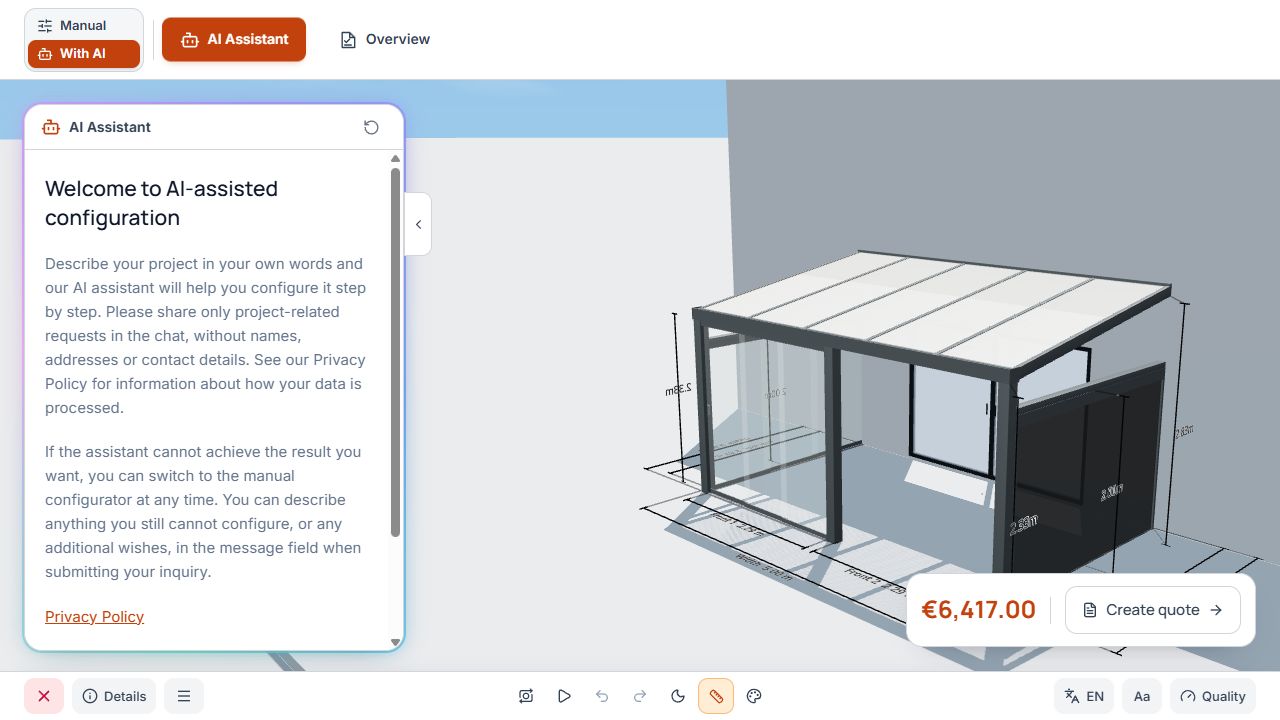Click the scrollbar down arrow in chat
The height and width of the screenshot is (720, 1280).
tap(395, 642)
